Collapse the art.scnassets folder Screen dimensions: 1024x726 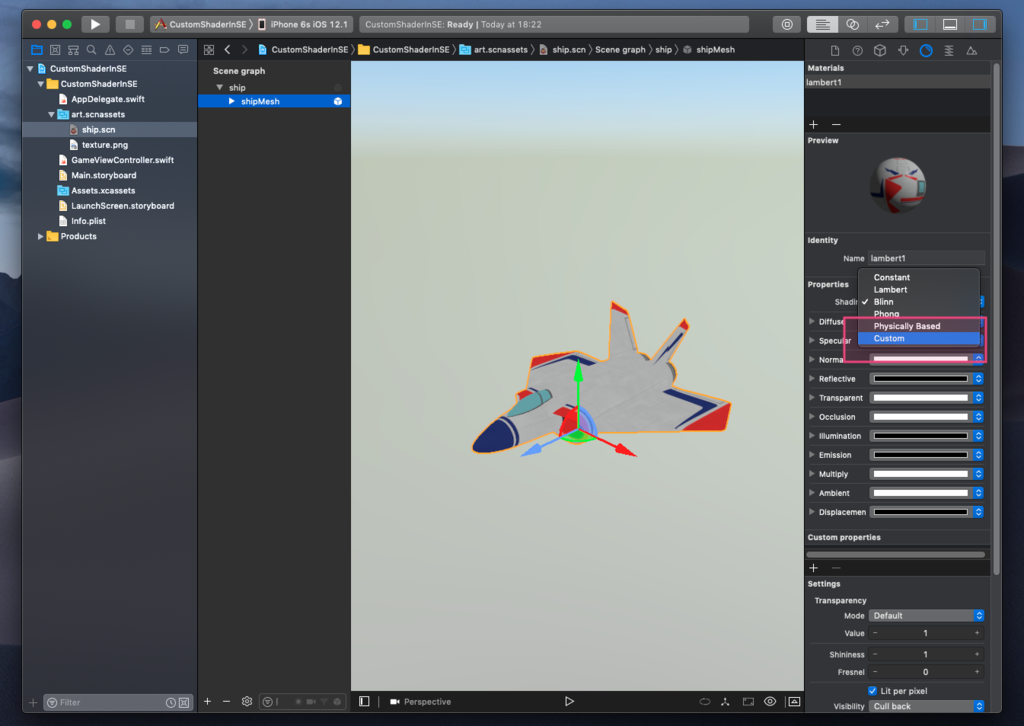(x=51, y=114)
